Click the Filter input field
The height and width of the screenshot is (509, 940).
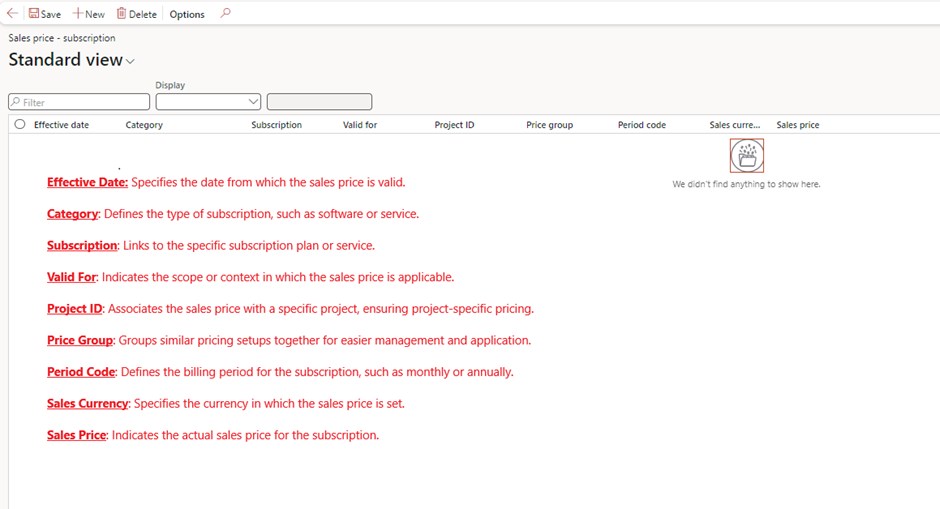click(x=79, y=102)
